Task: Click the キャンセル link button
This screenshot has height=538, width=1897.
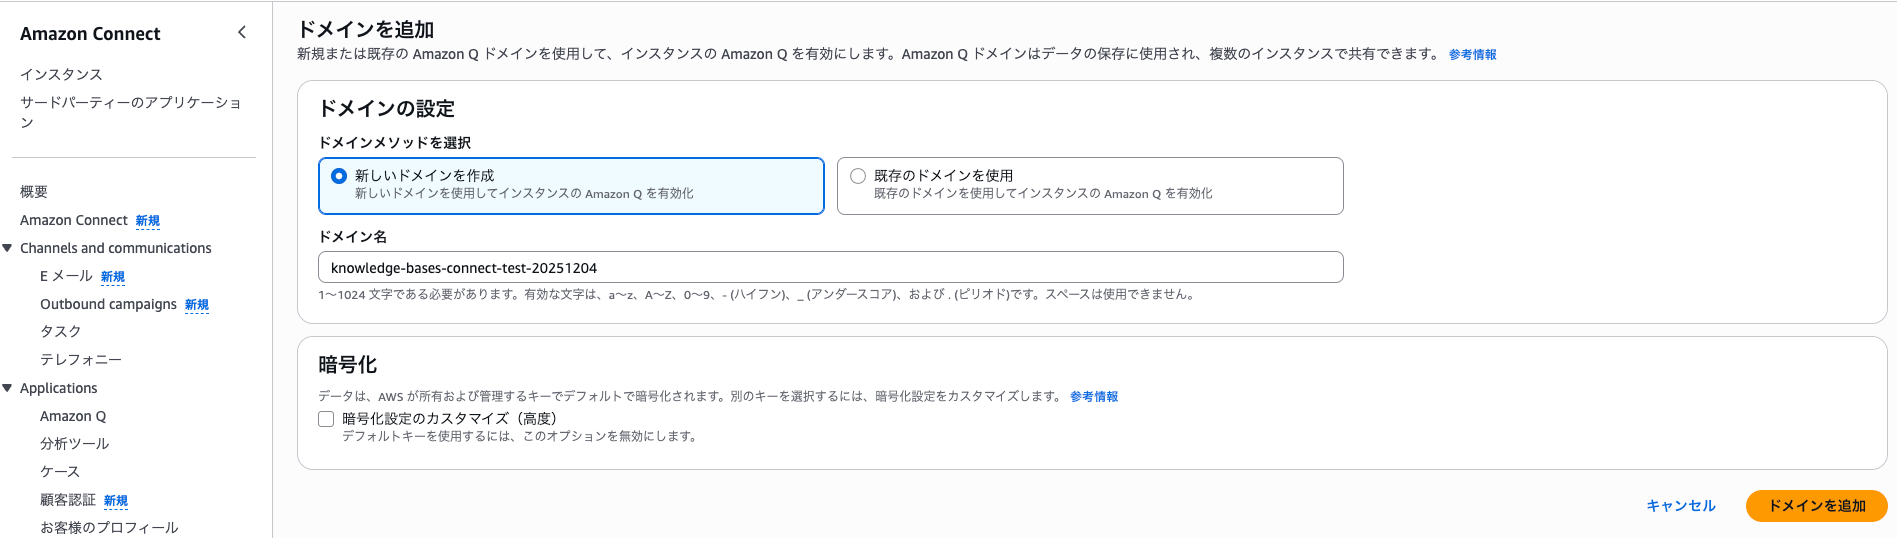Action: [x=1681, y=506]
